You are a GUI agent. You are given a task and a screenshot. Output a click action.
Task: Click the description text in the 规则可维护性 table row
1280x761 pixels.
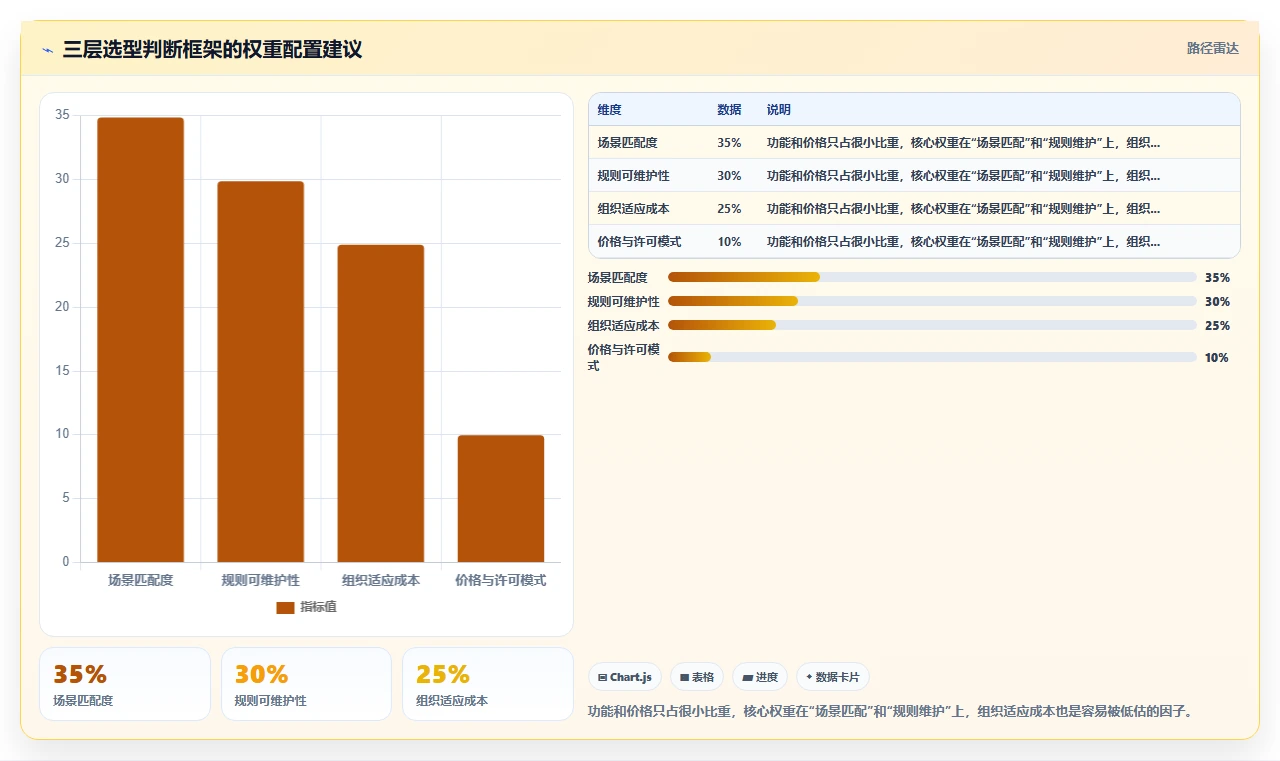963,176
